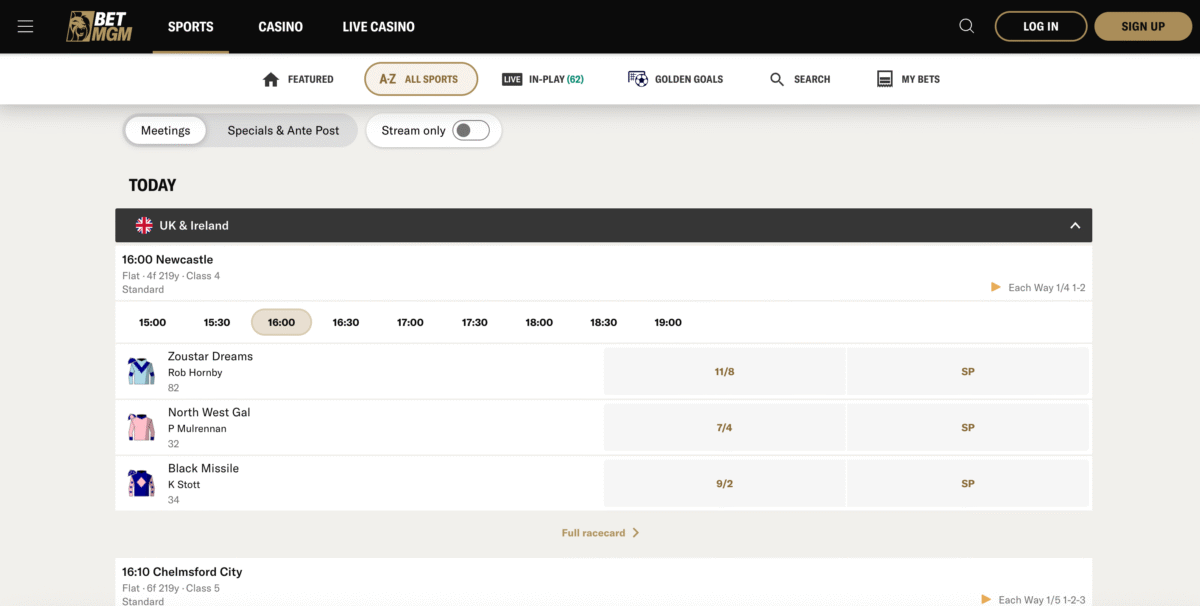Select the Golden Goals icon

pyautogui.click(x=637, y=78)
